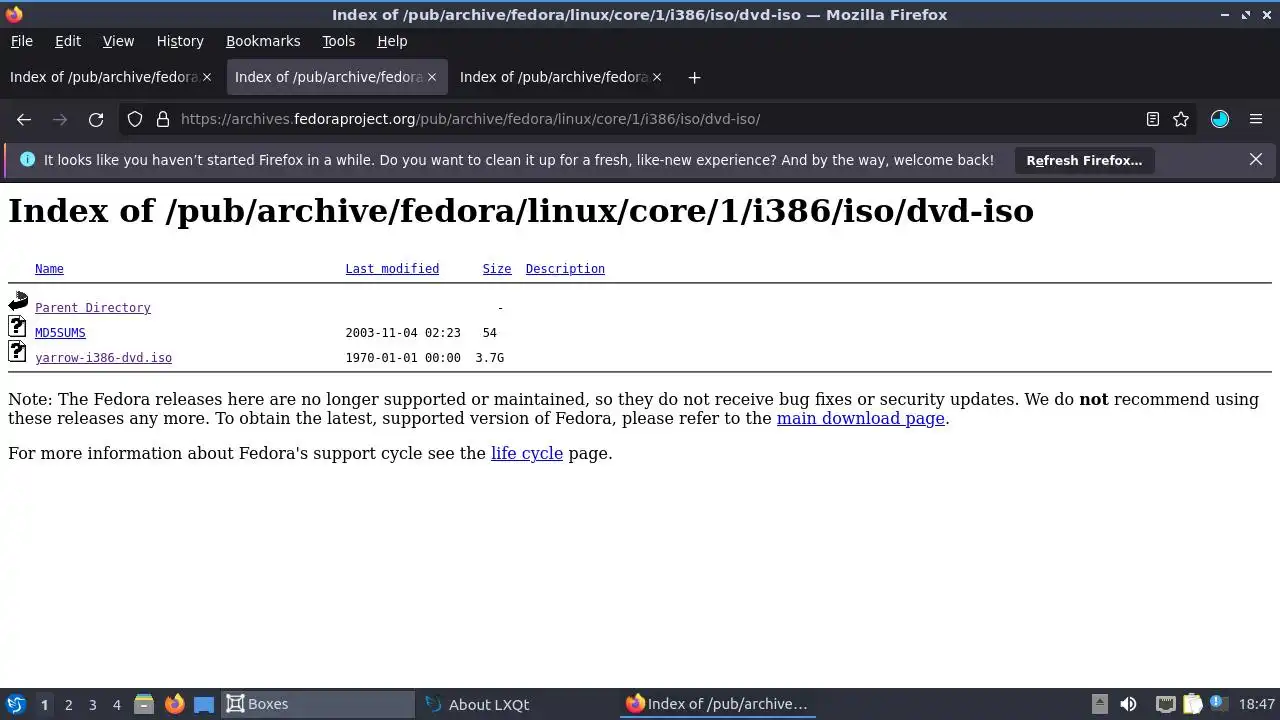Image resolution: width=1280 pixels, height=720 pixels.
Task: Show site security padlock information
Action: pos(163,119)
